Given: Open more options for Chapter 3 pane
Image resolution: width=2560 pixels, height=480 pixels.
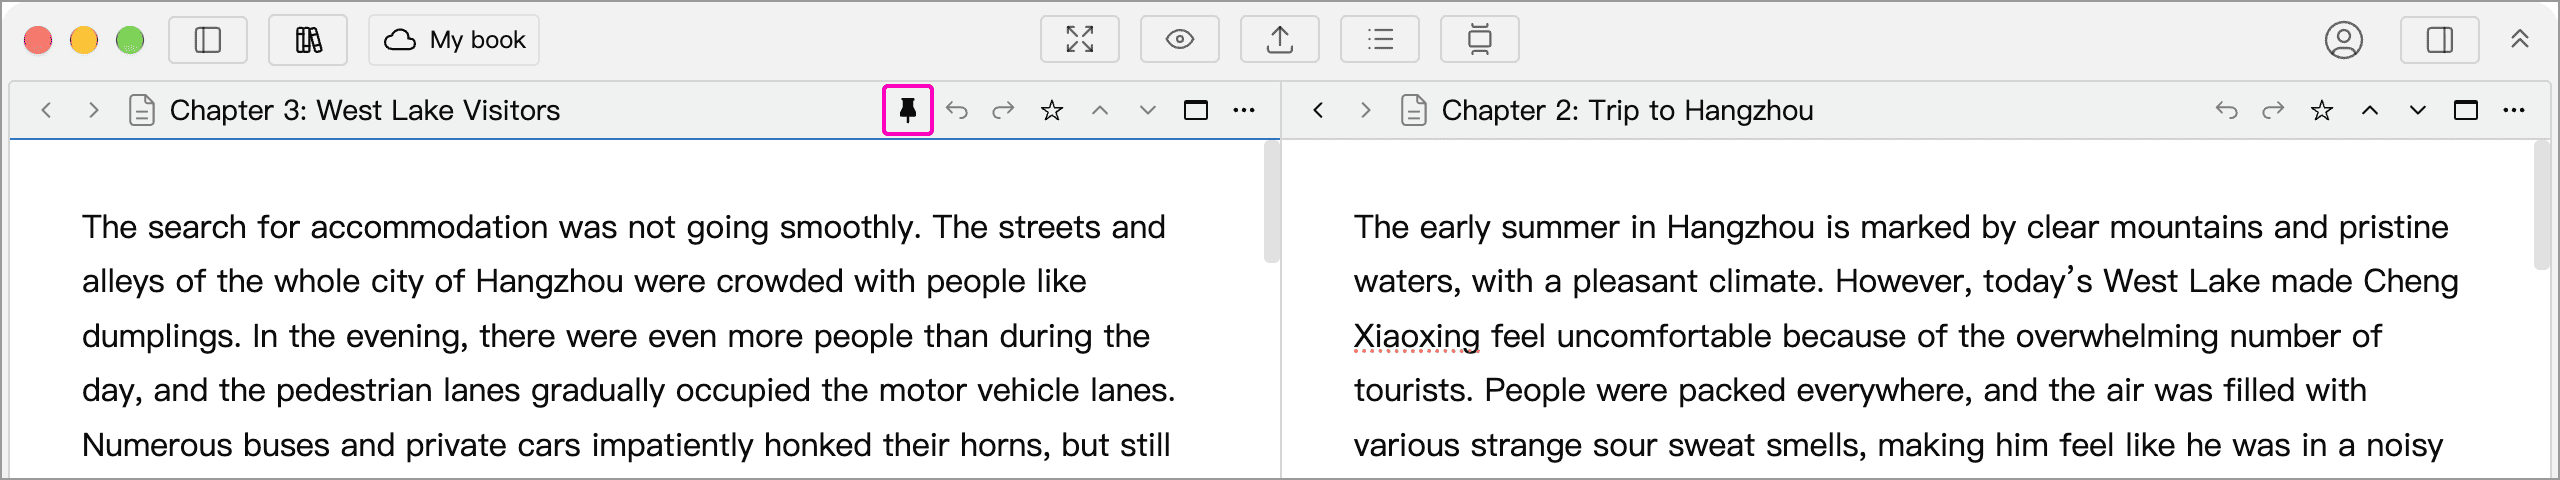Looking at the screenshot, I should point(1244,110).
